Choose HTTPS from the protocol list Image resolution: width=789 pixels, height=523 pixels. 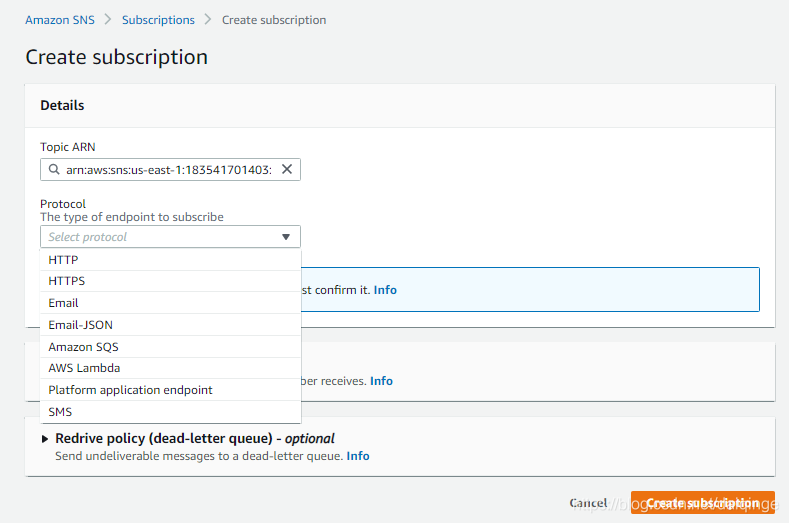[x=170, y=281]
